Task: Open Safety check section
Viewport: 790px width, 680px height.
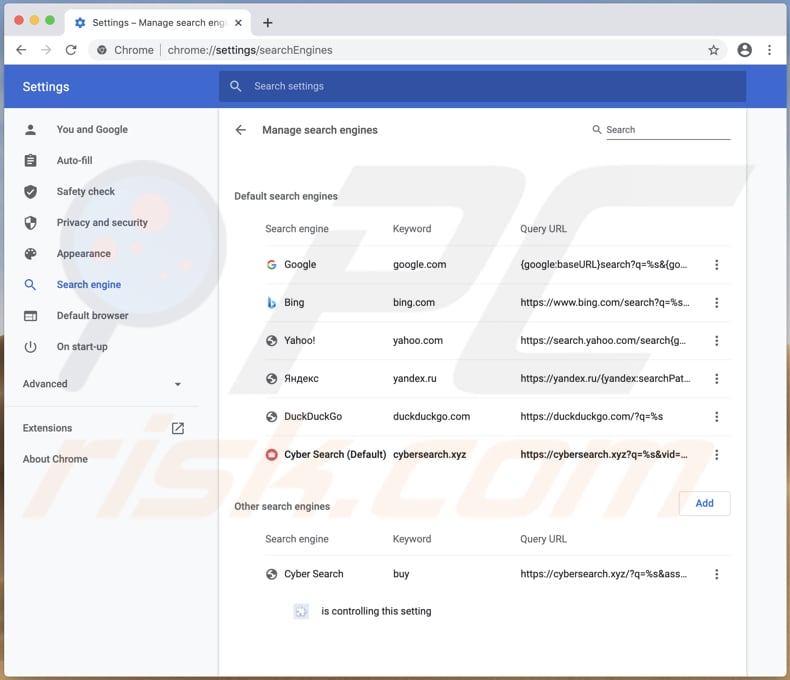Action: coord(86,191)
